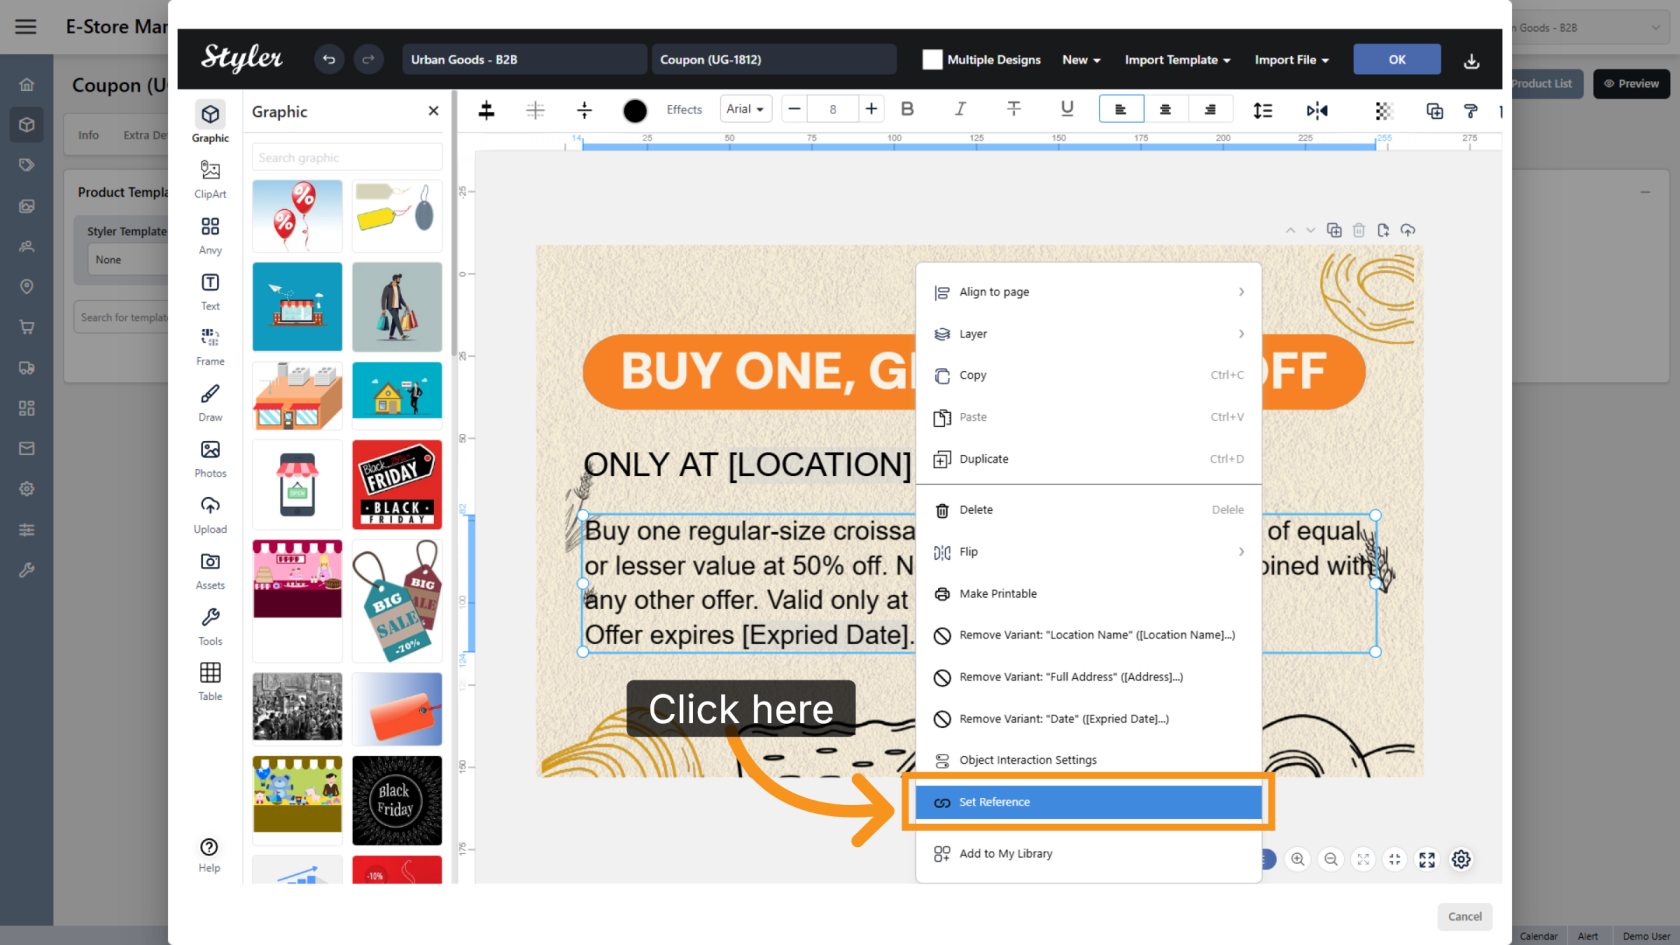Image resolution: width=1680 pixels, height=945 pixels.
Task: Choose Duplicate from the context menu
Action: click(x=1089, y=459)
